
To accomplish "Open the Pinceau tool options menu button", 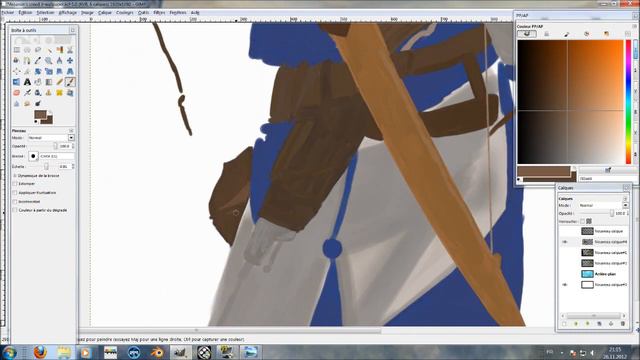I will [71, 131].
